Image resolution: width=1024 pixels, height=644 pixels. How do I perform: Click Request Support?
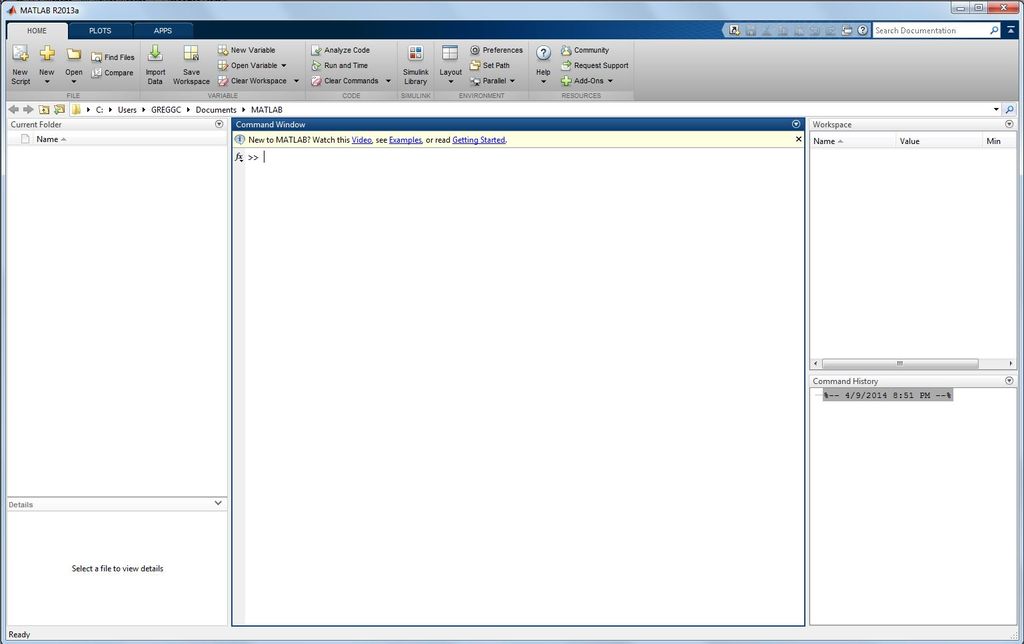[x=594, y=65]
